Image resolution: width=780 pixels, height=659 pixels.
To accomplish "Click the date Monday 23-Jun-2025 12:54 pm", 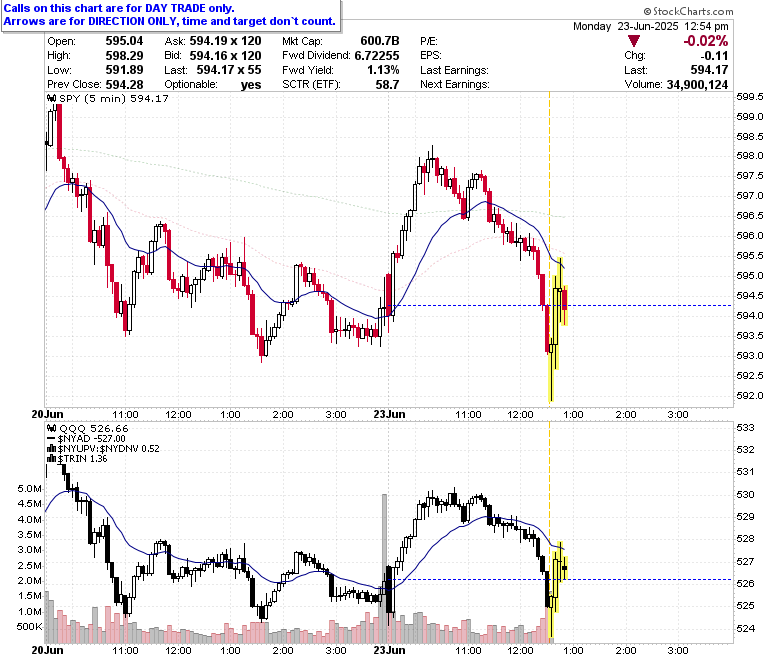I will point(651,26).
